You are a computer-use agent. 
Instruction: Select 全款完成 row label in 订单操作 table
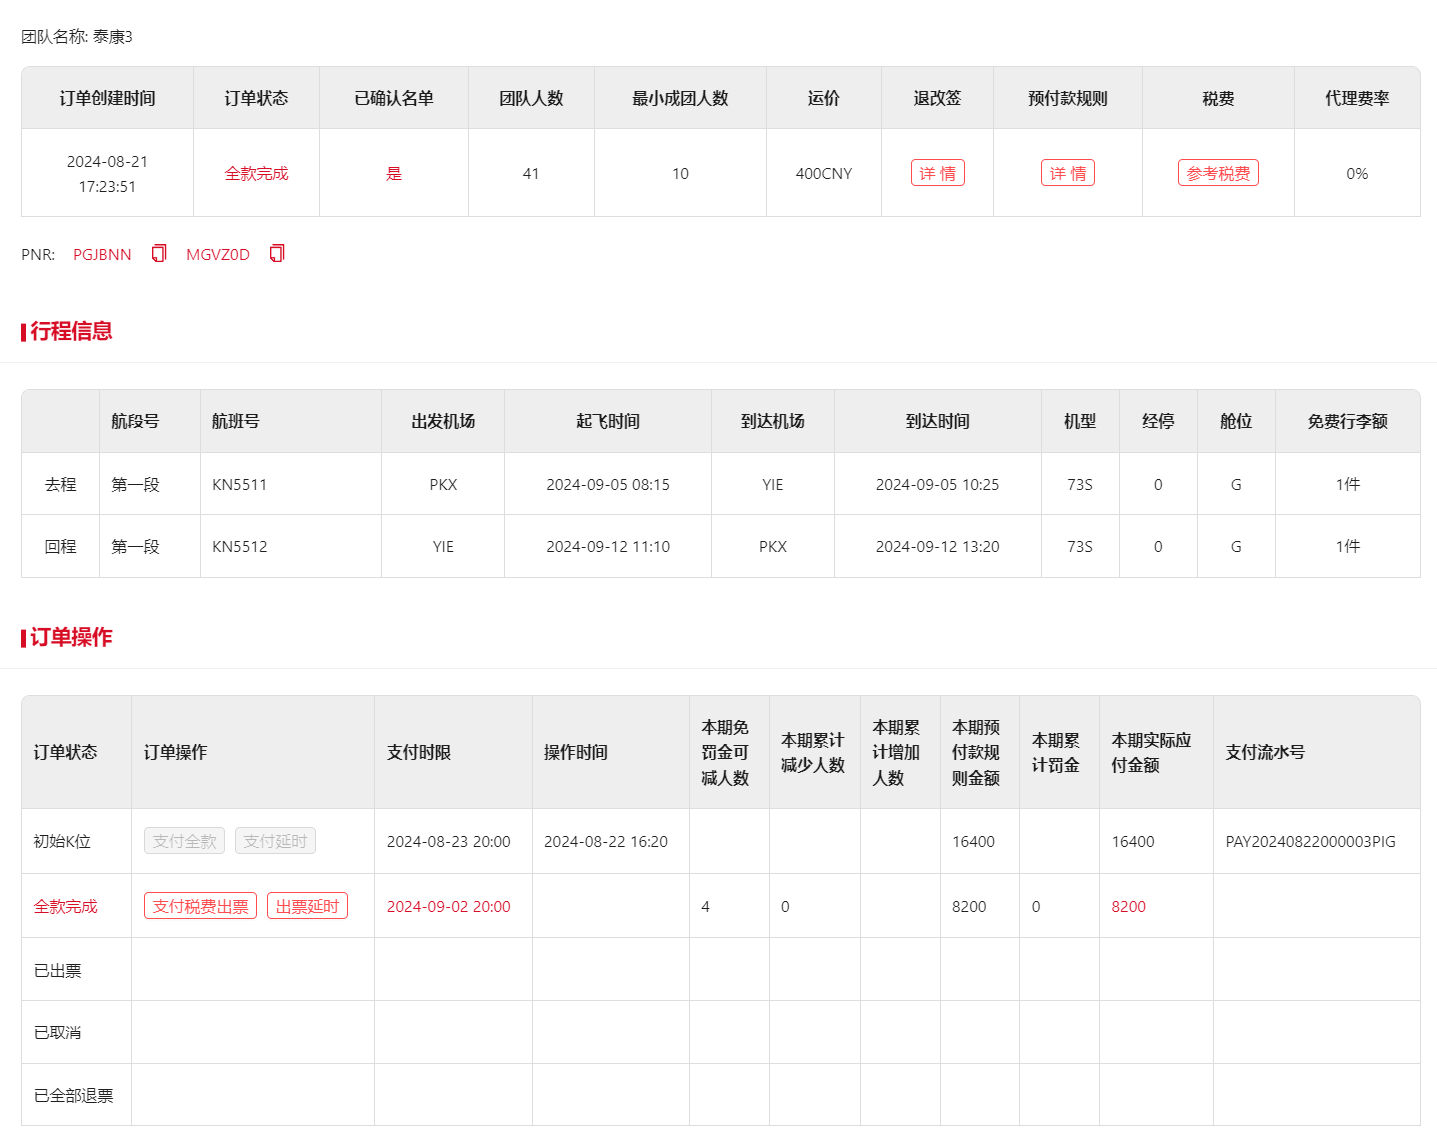pyautogui.click(x=66, y=907)
